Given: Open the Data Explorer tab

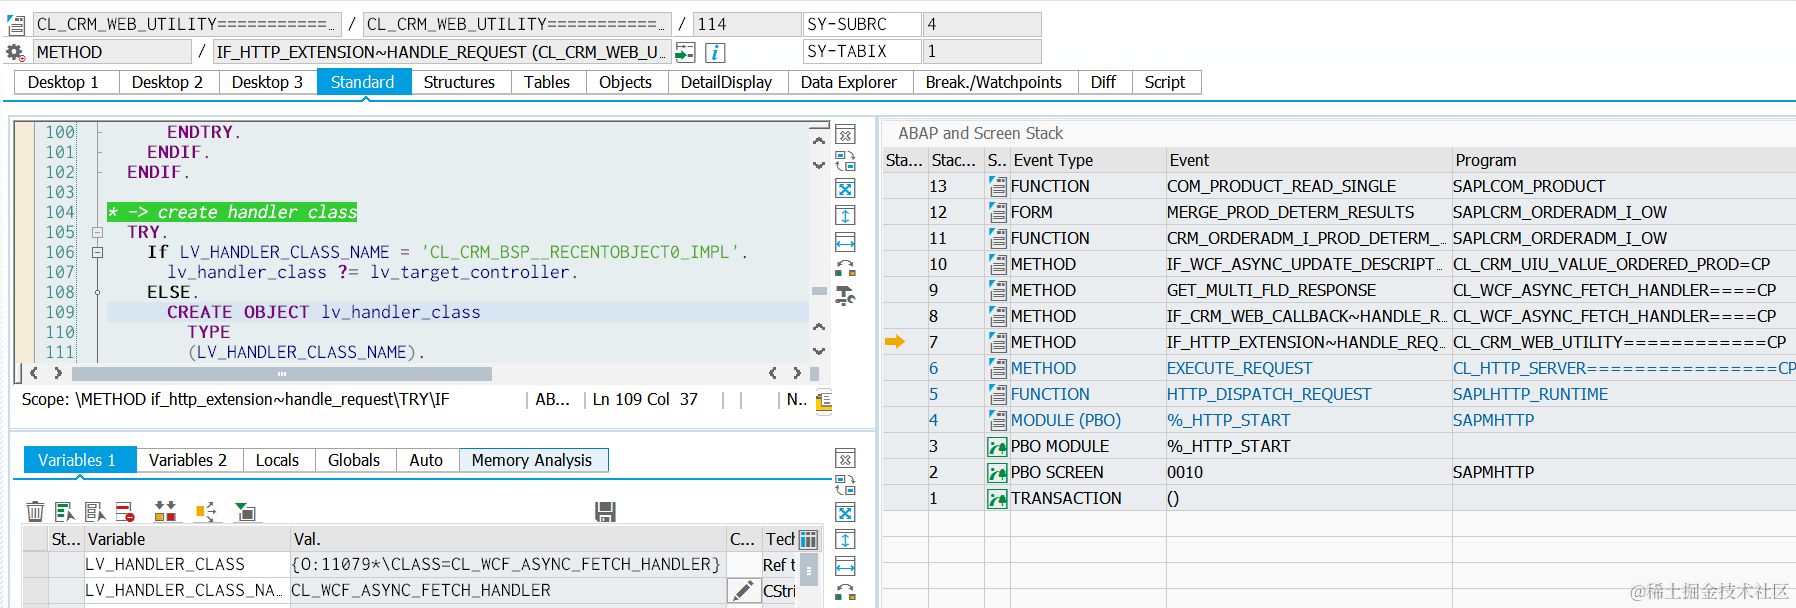Looking at the screenshot, I should tap(848, 82).
